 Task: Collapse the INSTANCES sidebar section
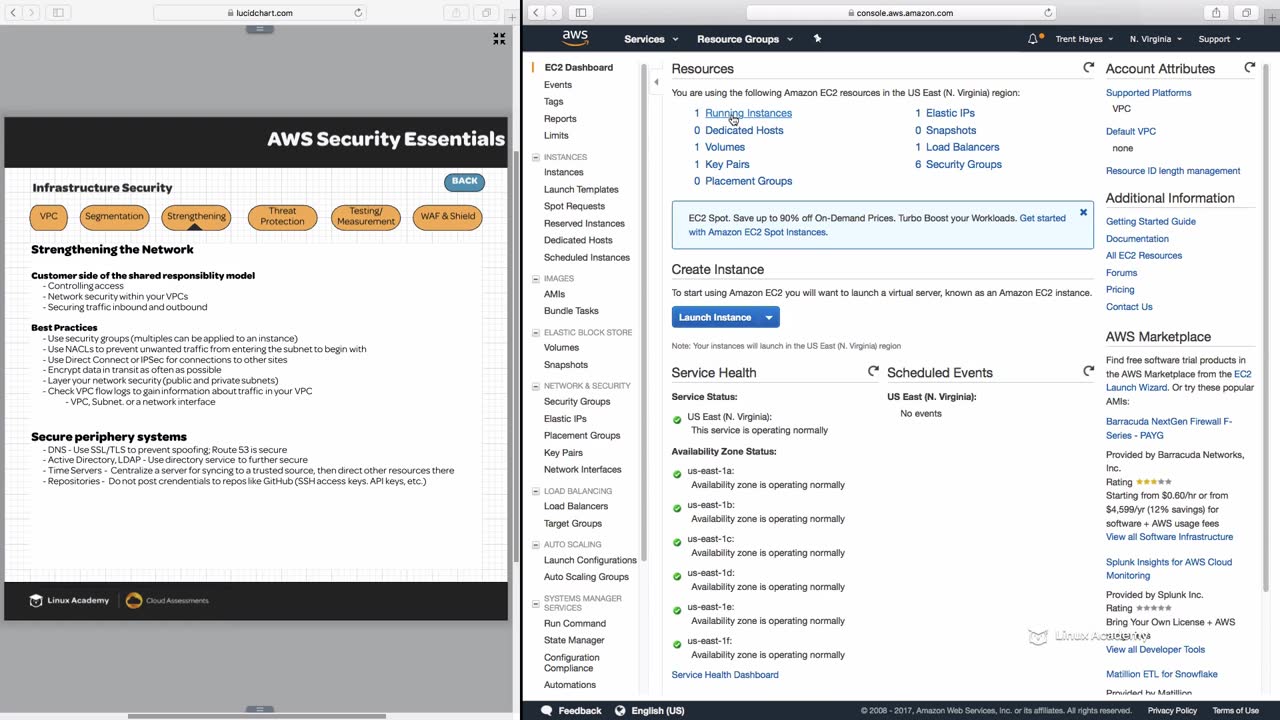(536, 157)
